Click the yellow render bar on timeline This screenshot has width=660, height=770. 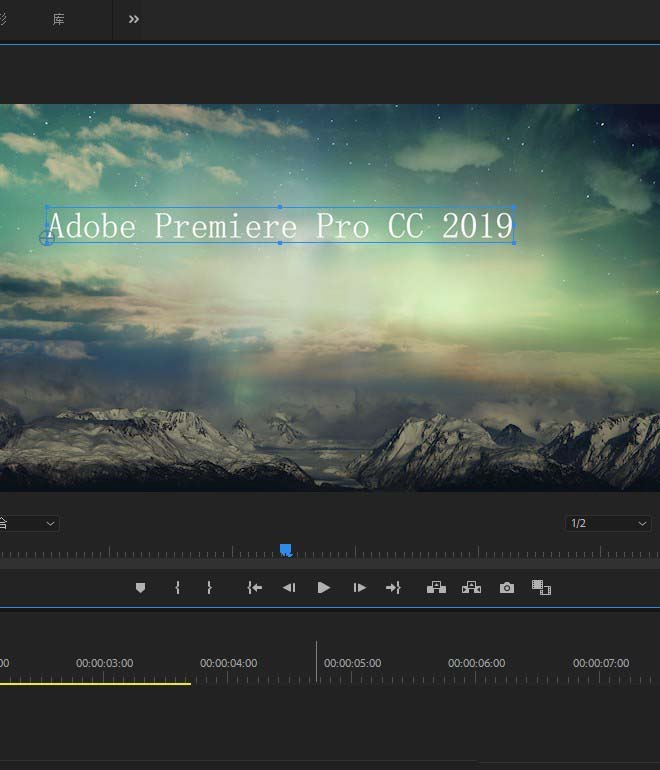point(95,683)
